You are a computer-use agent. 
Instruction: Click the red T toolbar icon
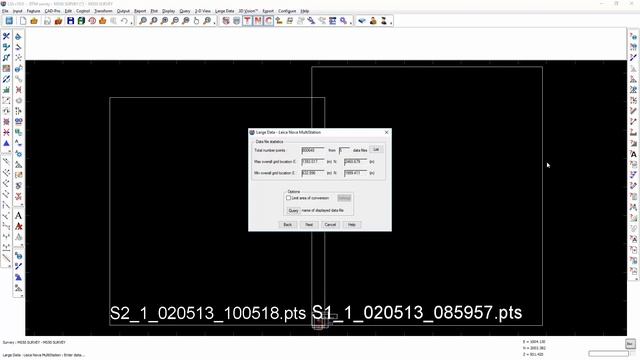coord(247,21)
